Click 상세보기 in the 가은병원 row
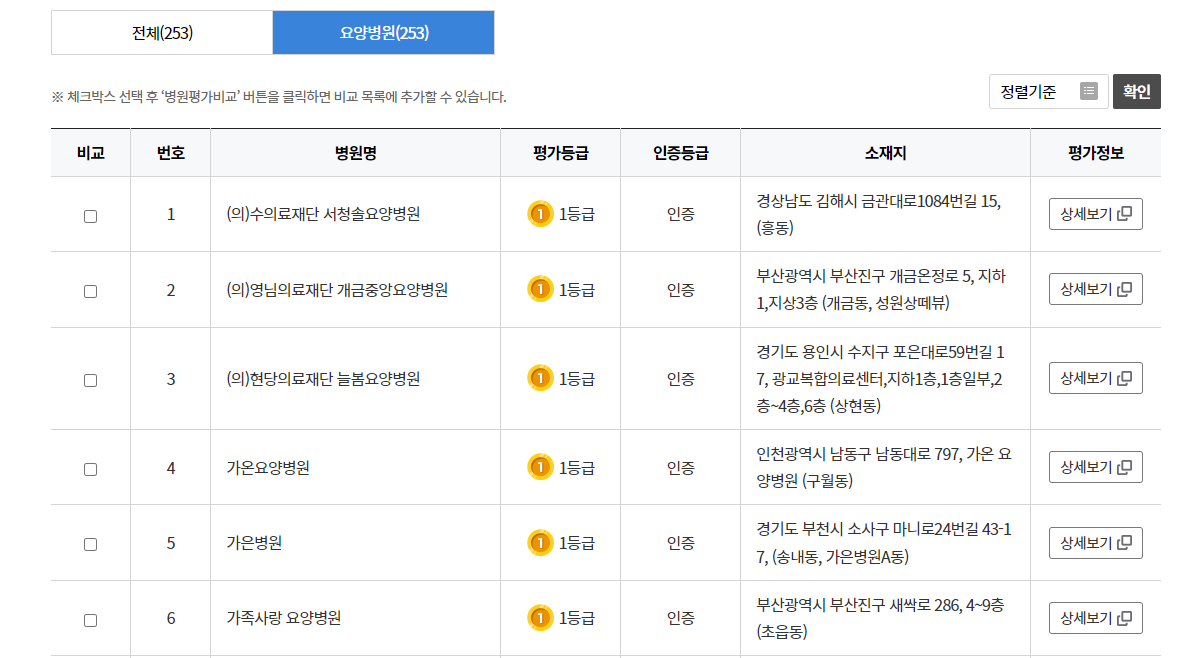The width and height of the screenshot is (1197, 658). pos(1095,543)
